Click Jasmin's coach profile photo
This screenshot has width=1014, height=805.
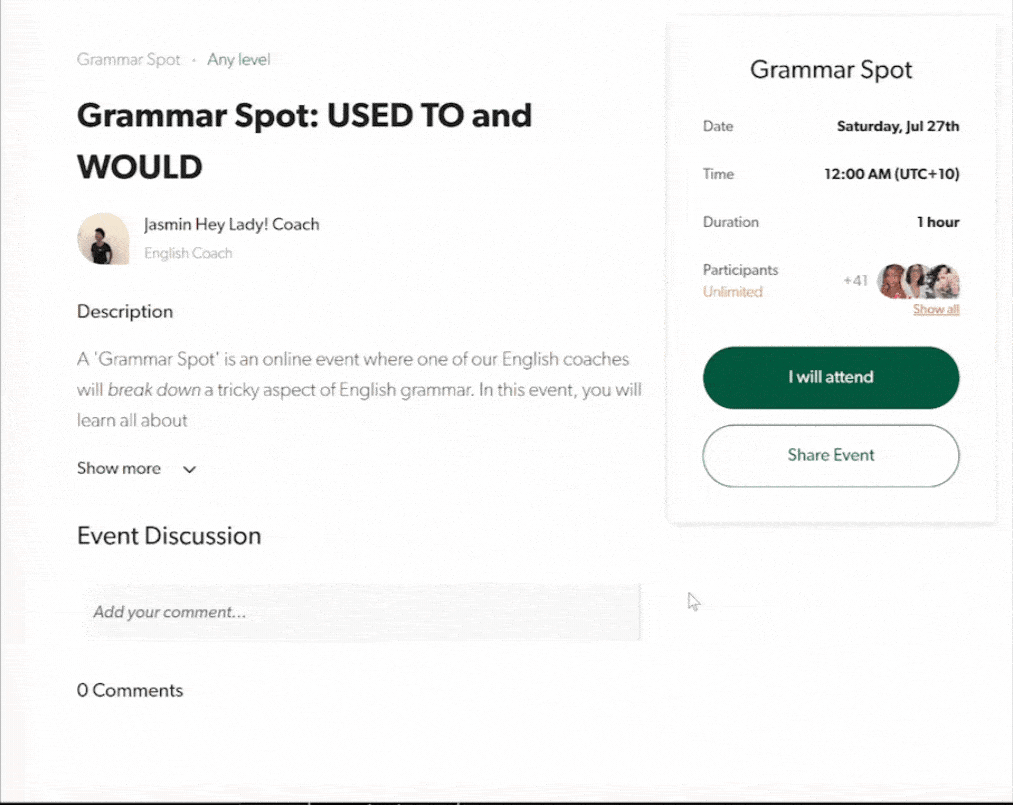(x=103, y=239)
